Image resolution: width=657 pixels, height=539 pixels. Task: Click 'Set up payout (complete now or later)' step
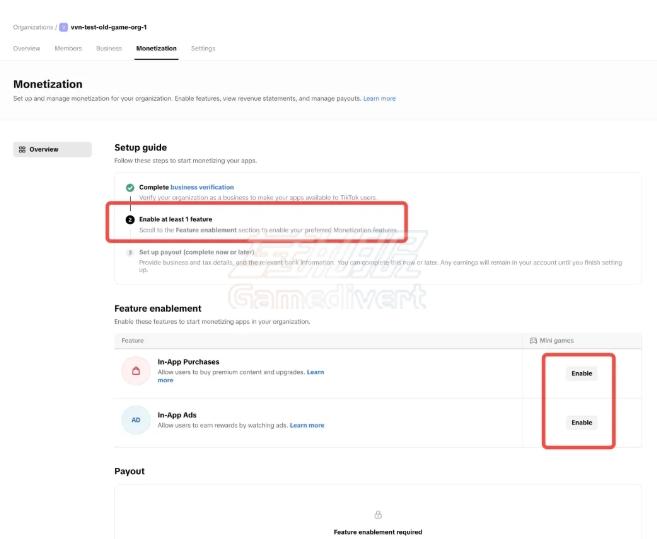197,252
